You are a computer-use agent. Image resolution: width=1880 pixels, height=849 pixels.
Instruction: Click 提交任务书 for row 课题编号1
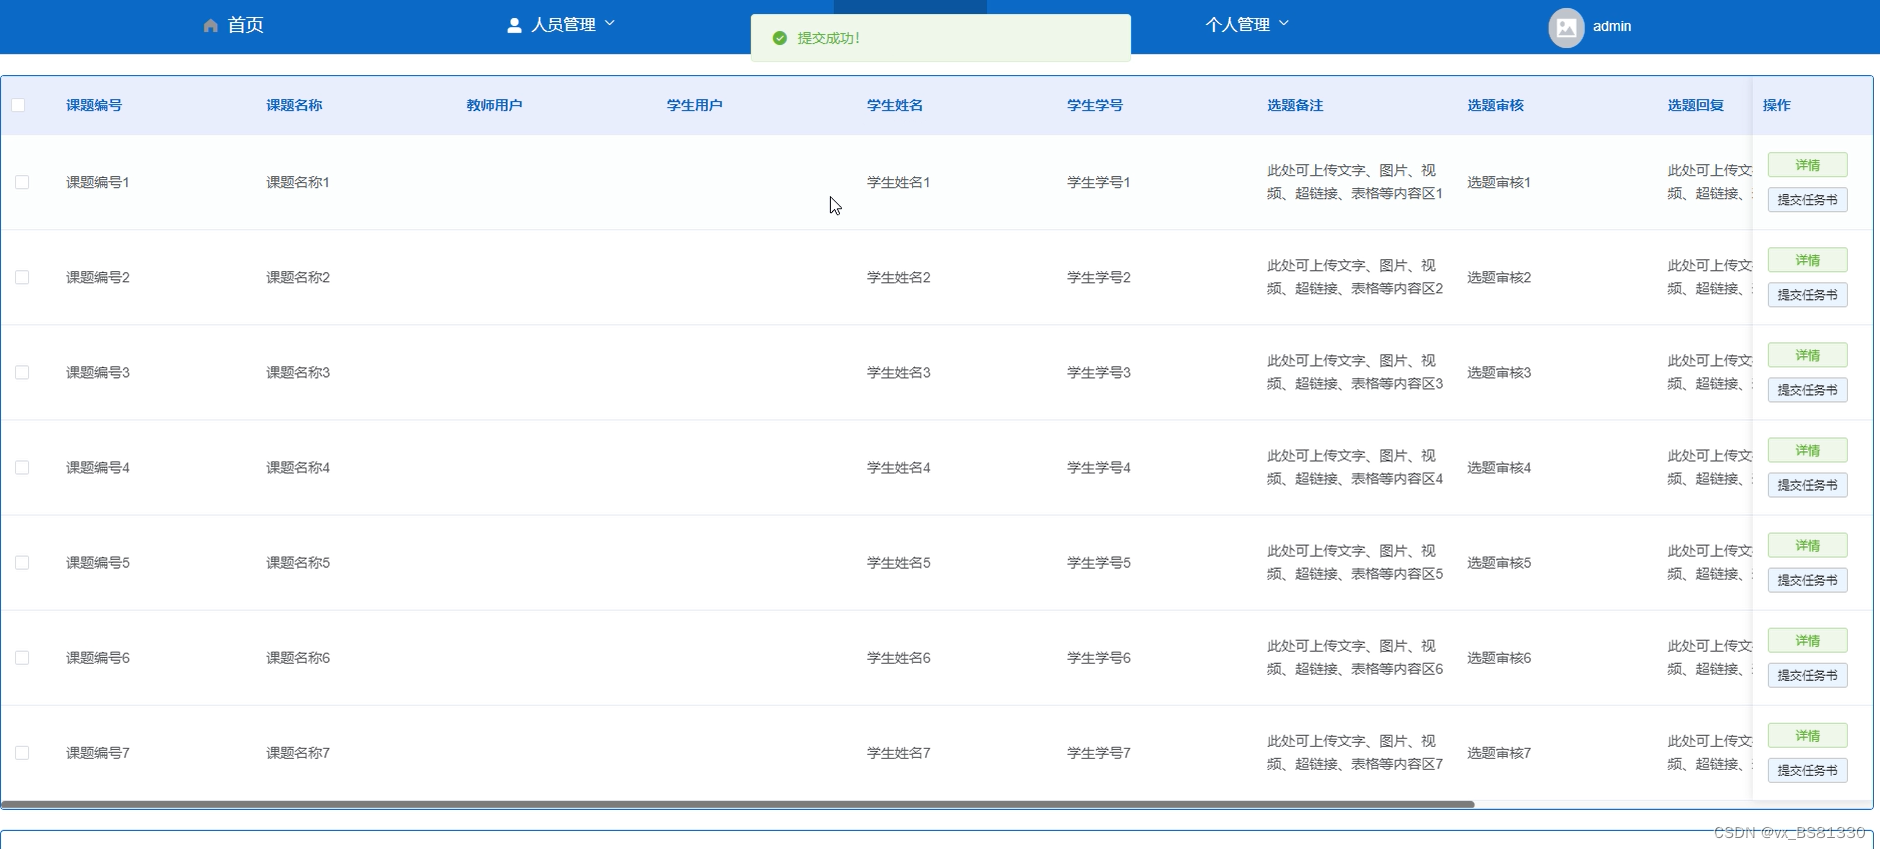tap(1807, 200)
